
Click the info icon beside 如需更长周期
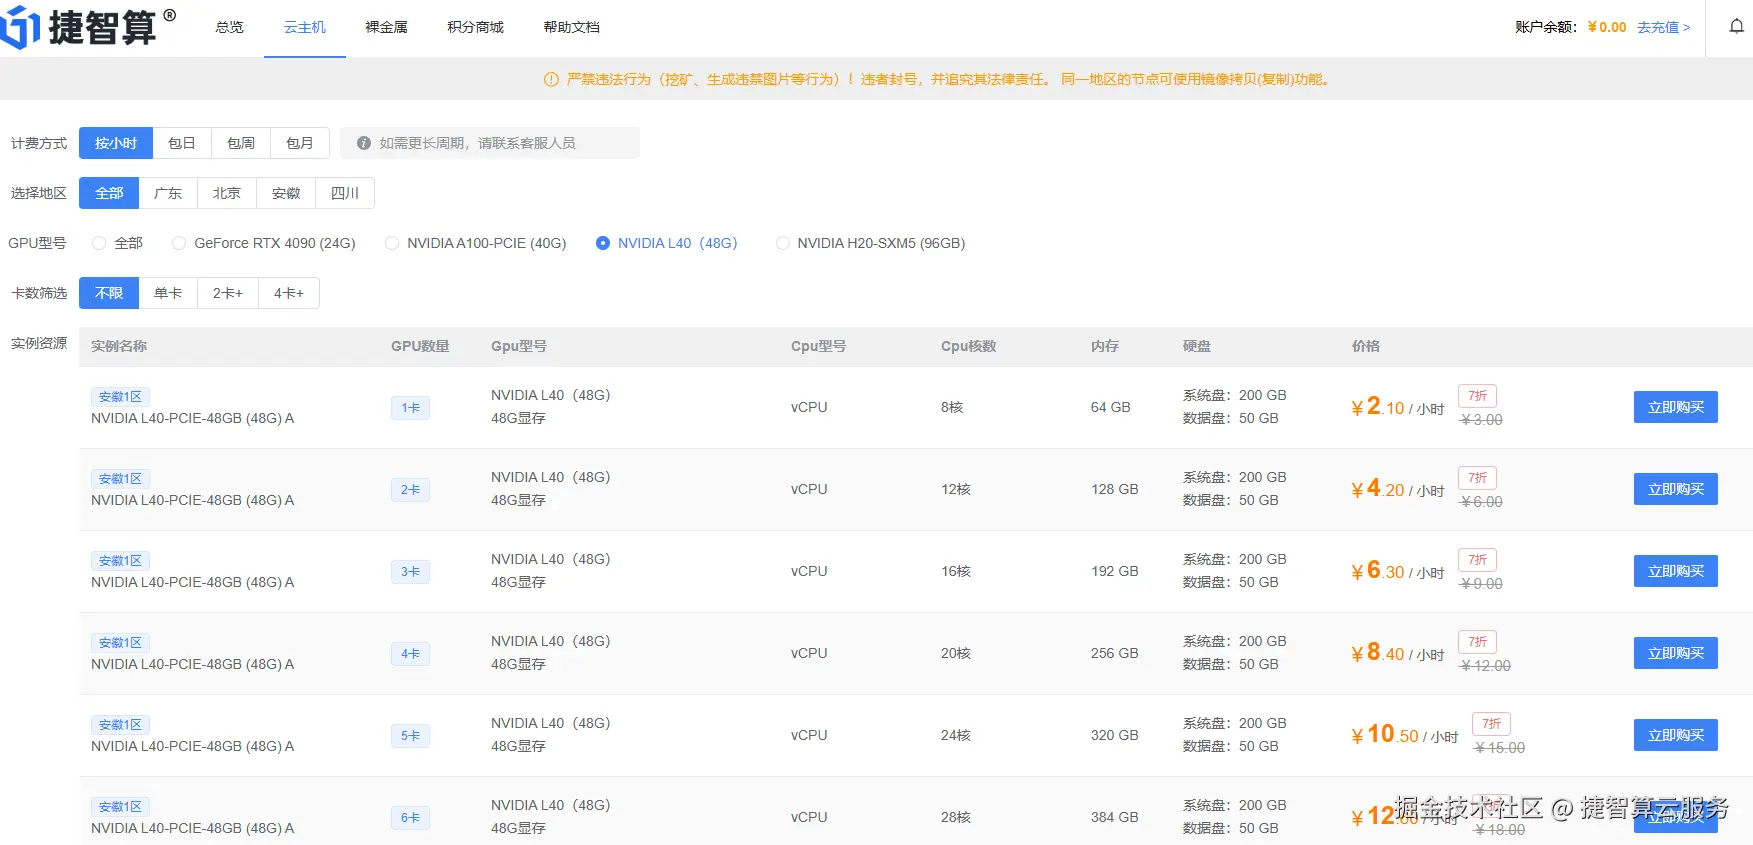[364, 143]
